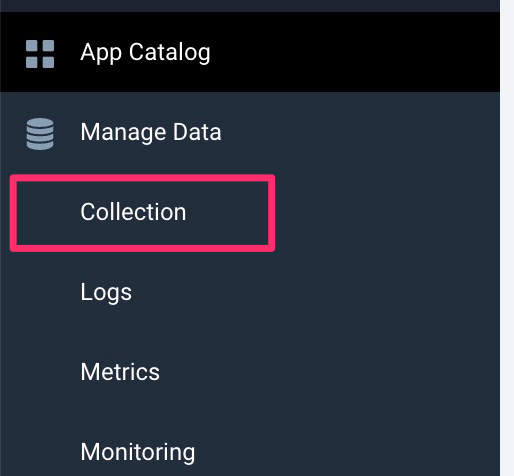Expand the Manage Data section
Viewport: 514px width, 476px height.
[x=250, y=132]
